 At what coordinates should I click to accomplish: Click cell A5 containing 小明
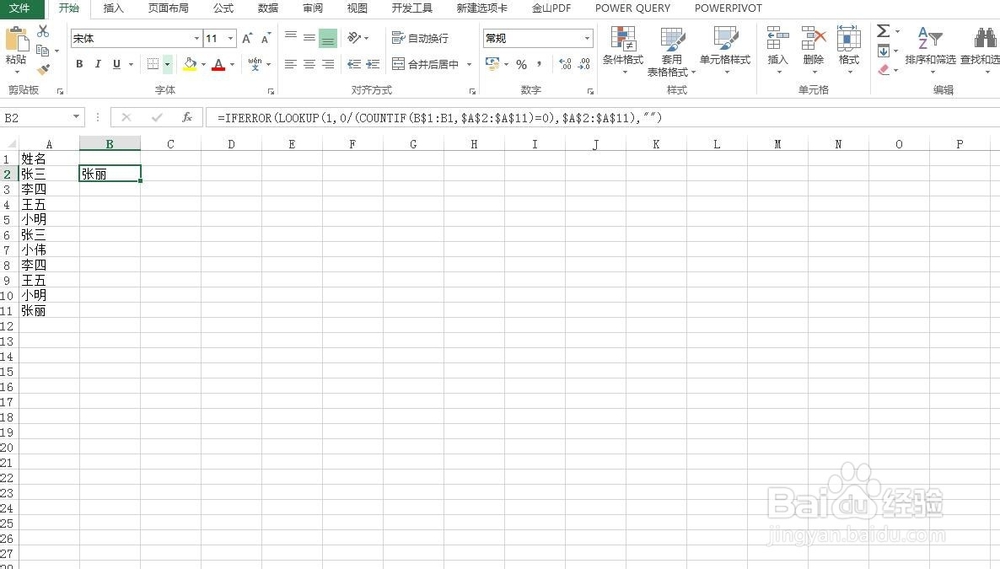pyautogui.click(x=48, y=219)
